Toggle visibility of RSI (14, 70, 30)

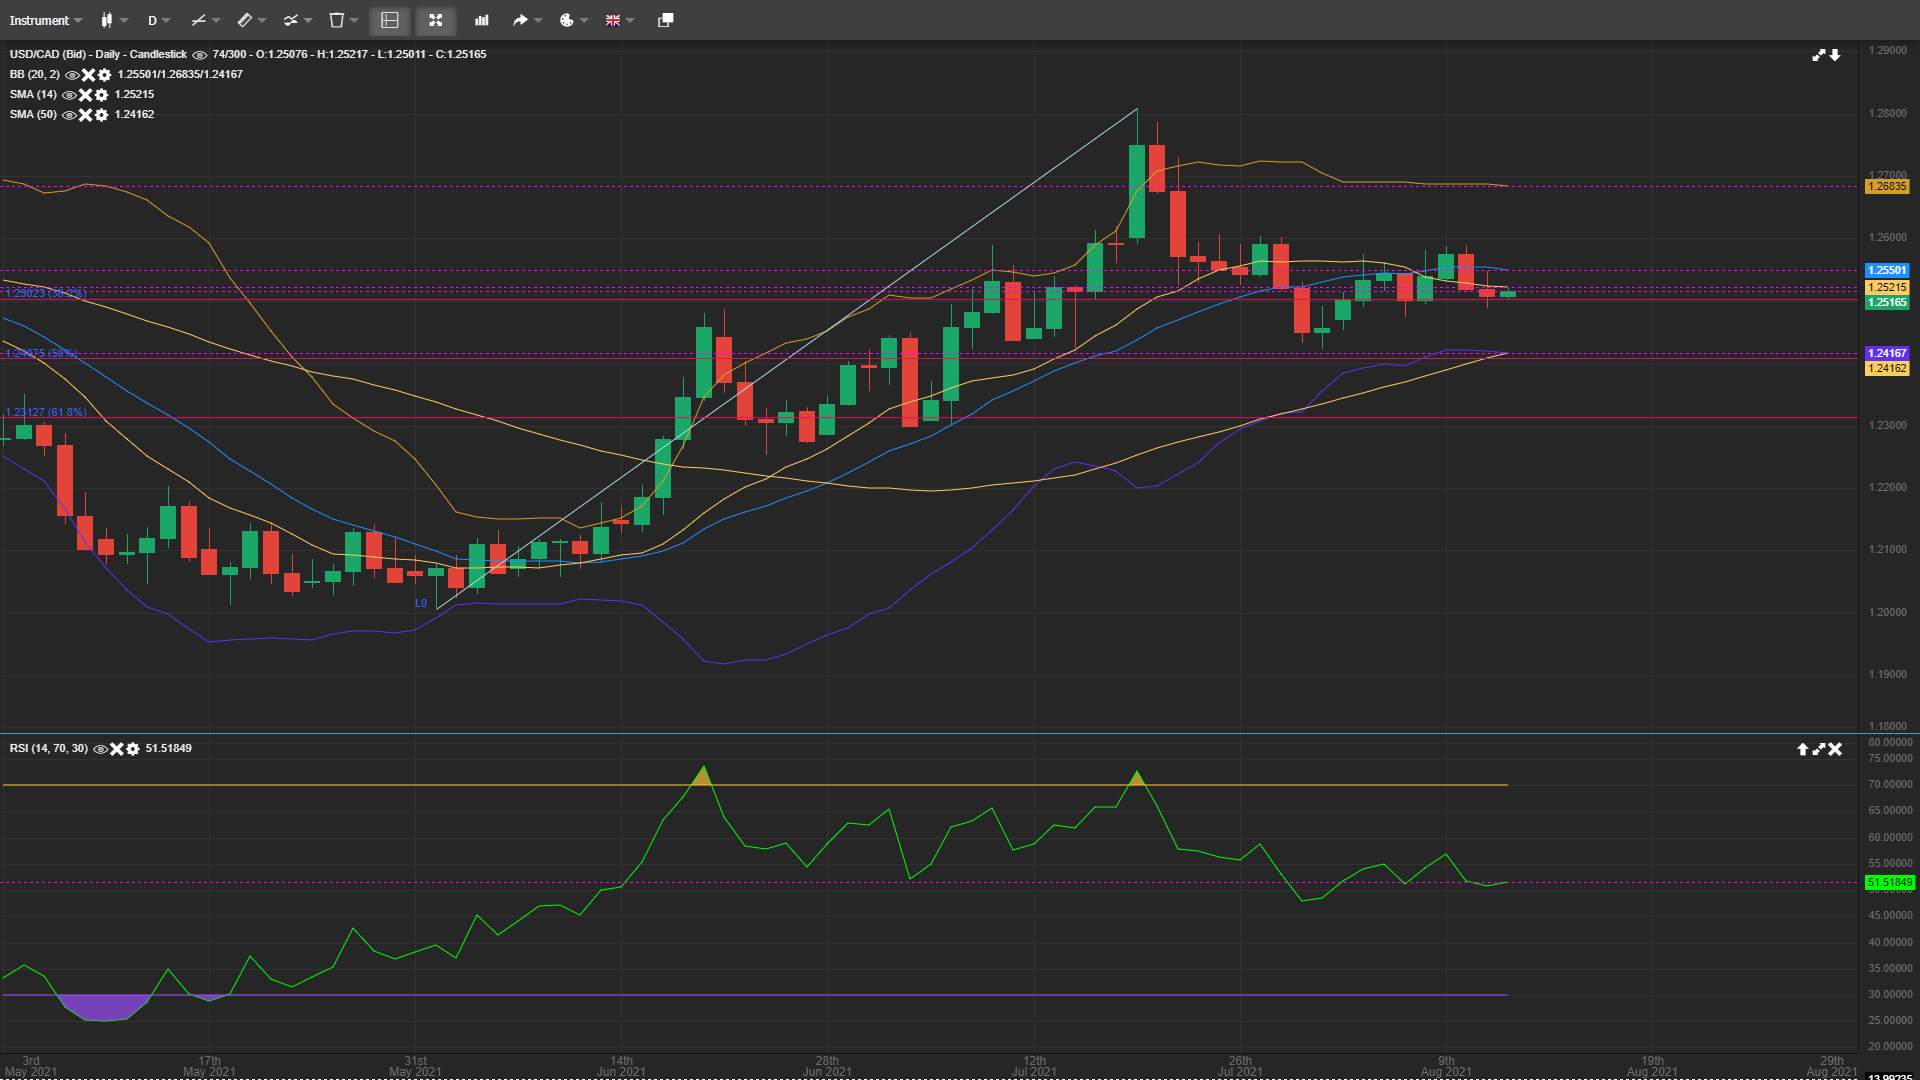click(x=100, y=749)
